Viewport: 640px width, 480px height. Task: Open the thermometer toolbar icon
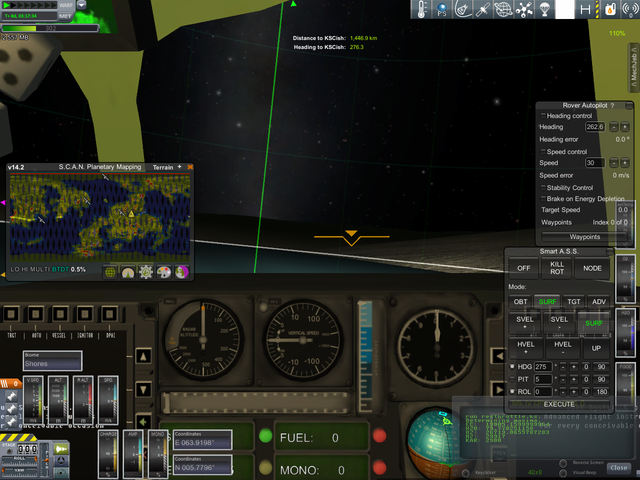(x=421, y=9)
